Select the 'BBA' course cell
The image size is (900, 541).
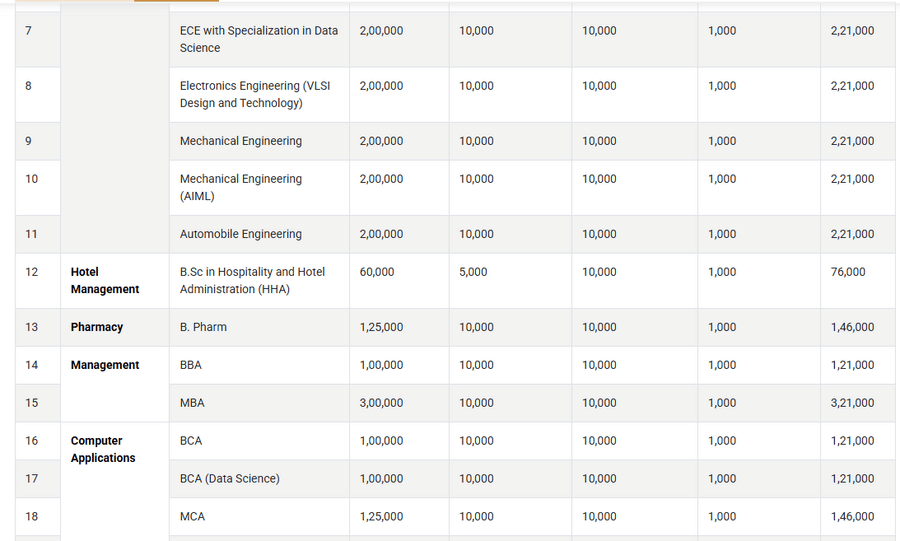(259, 365)
